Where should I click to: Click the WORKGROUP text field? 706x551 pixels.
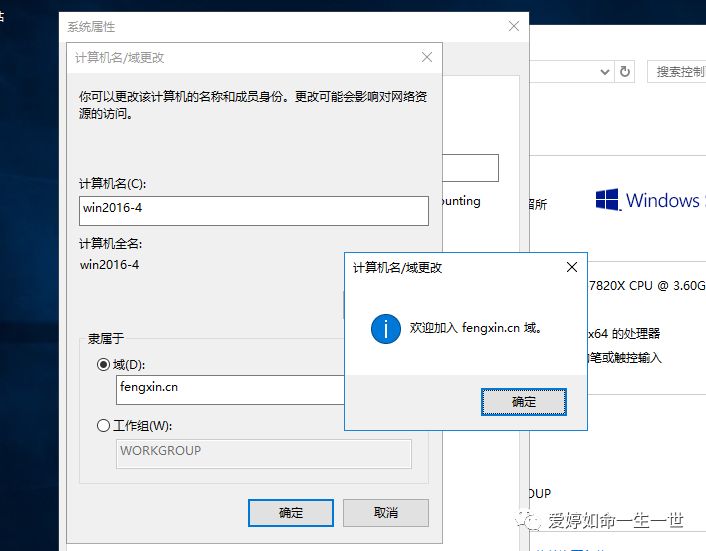click(x=263, y=454)
